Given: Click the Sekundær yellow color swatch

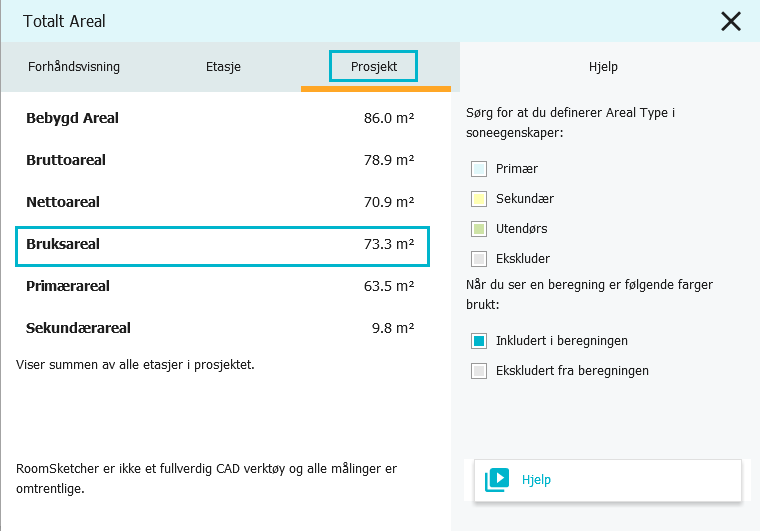Looking at the screenshot, I should pos(479,199).
